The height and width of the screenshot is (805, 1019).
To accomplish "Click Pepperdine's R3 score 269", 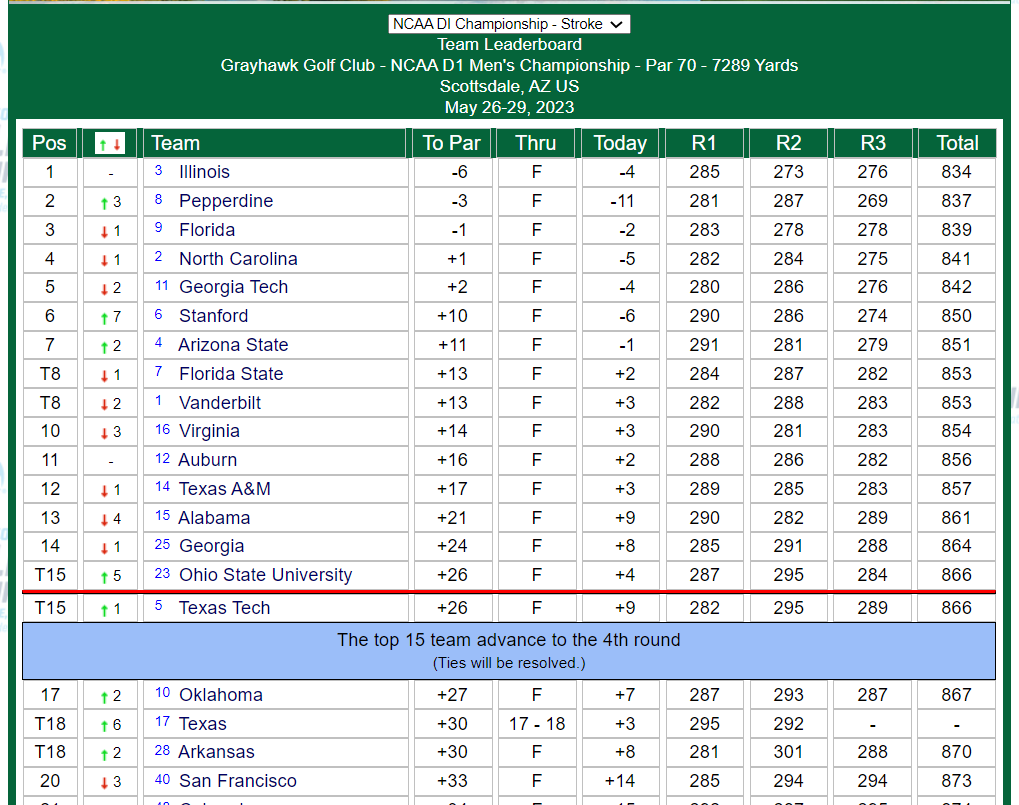I will pos(873,201).
